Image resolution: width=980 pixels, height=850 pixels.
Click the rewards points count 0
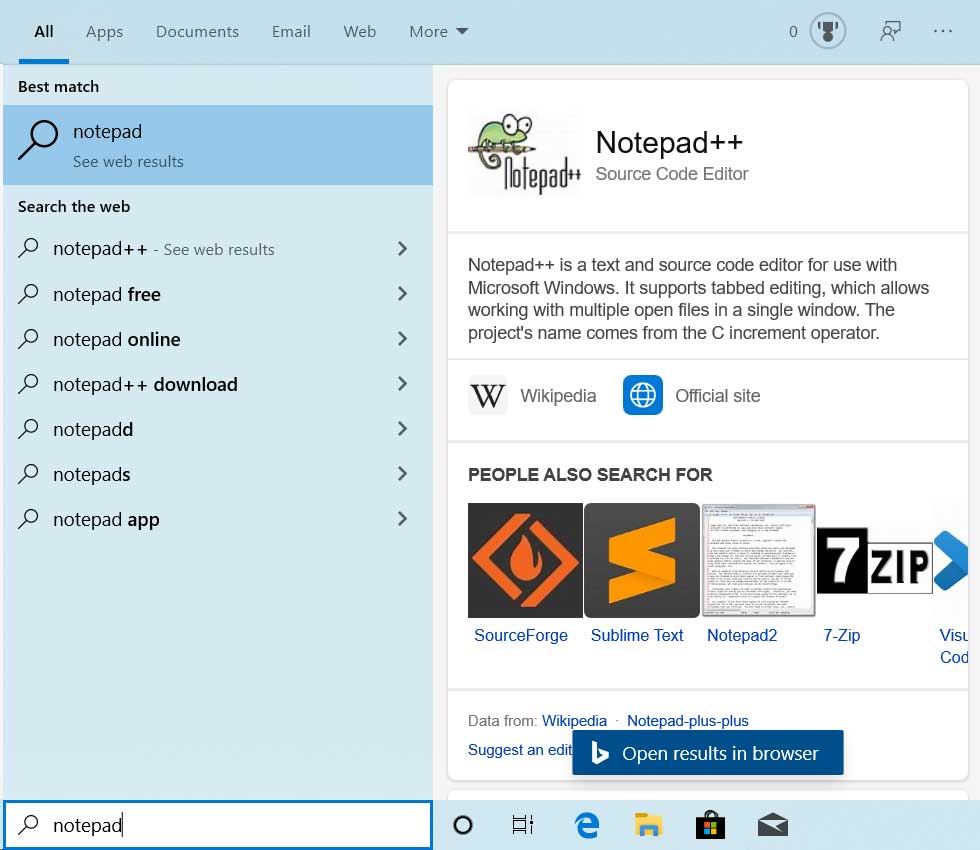pyautogui.click(x=793, y=31)
